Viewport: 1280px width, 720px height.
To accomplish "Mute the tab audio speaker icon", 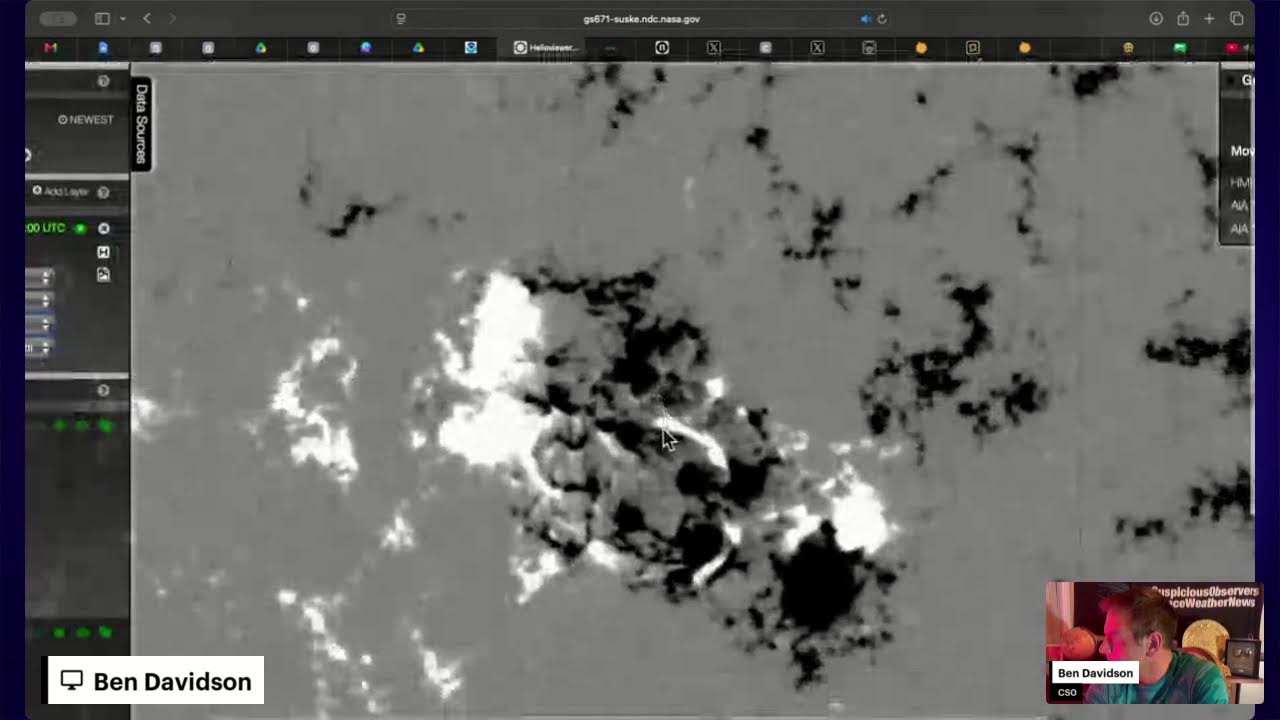I will (x=866, y=19).
